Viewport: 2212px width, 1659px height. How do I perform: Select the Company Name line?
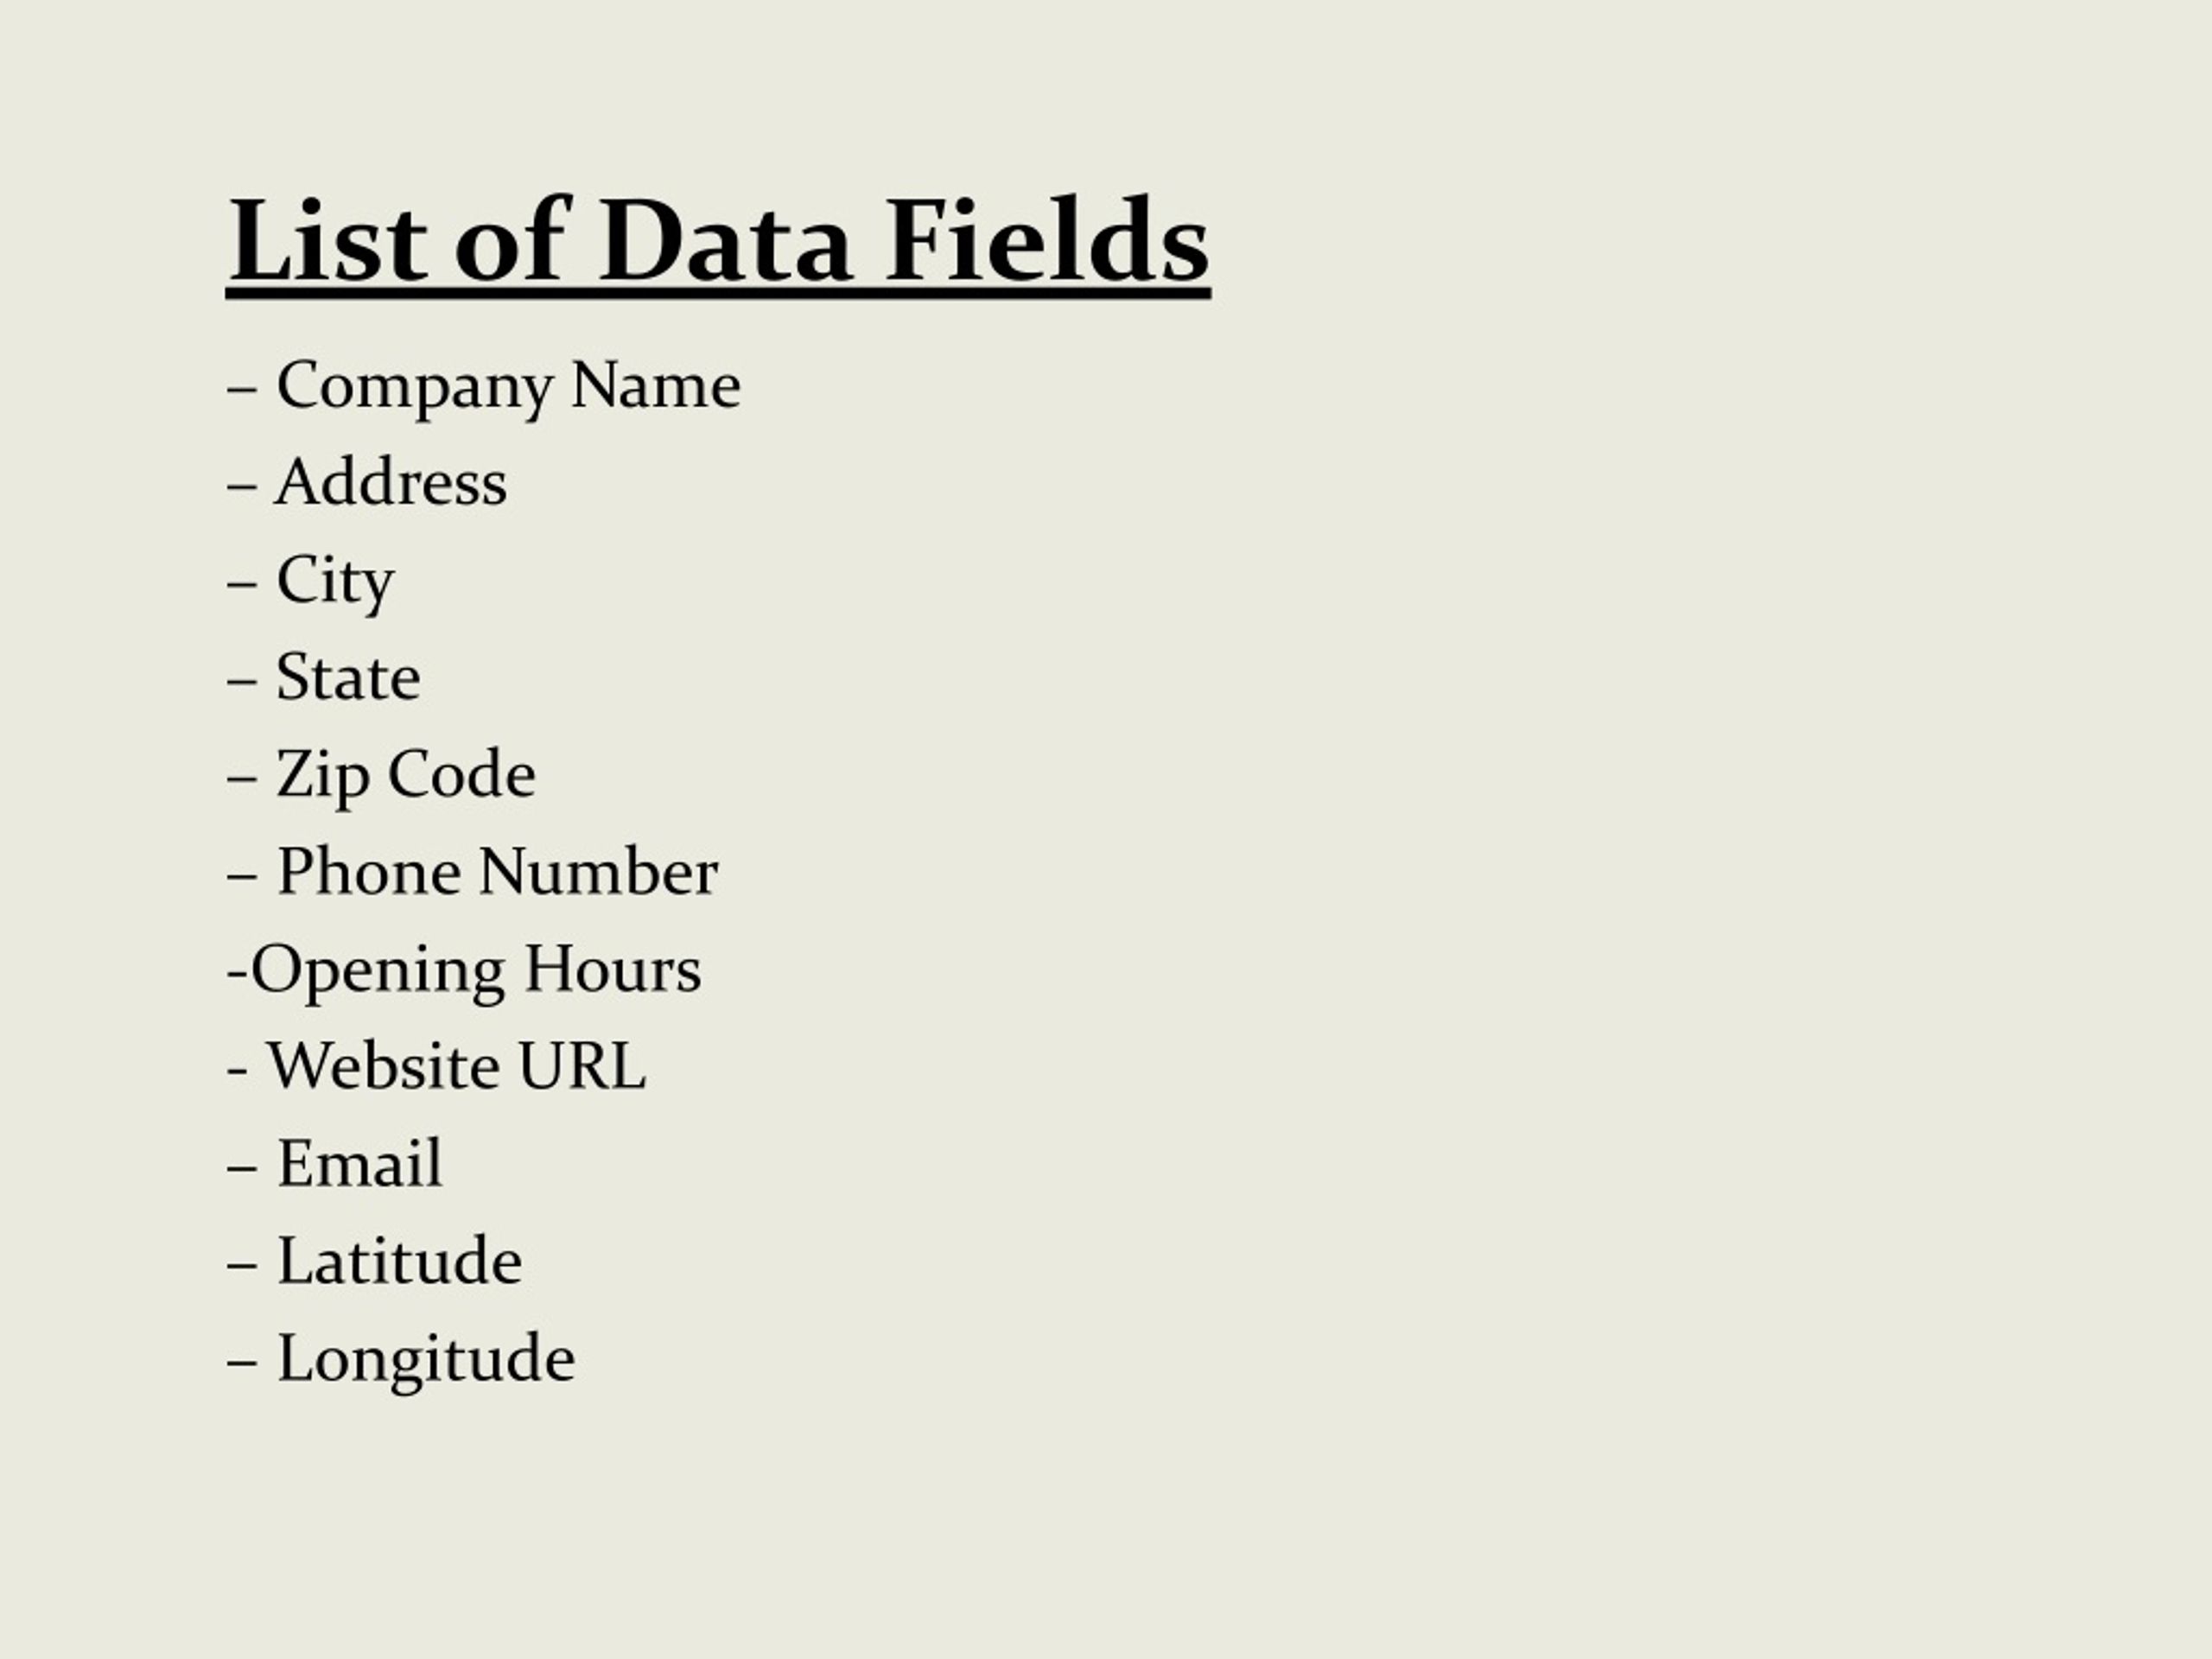point(484,388)
